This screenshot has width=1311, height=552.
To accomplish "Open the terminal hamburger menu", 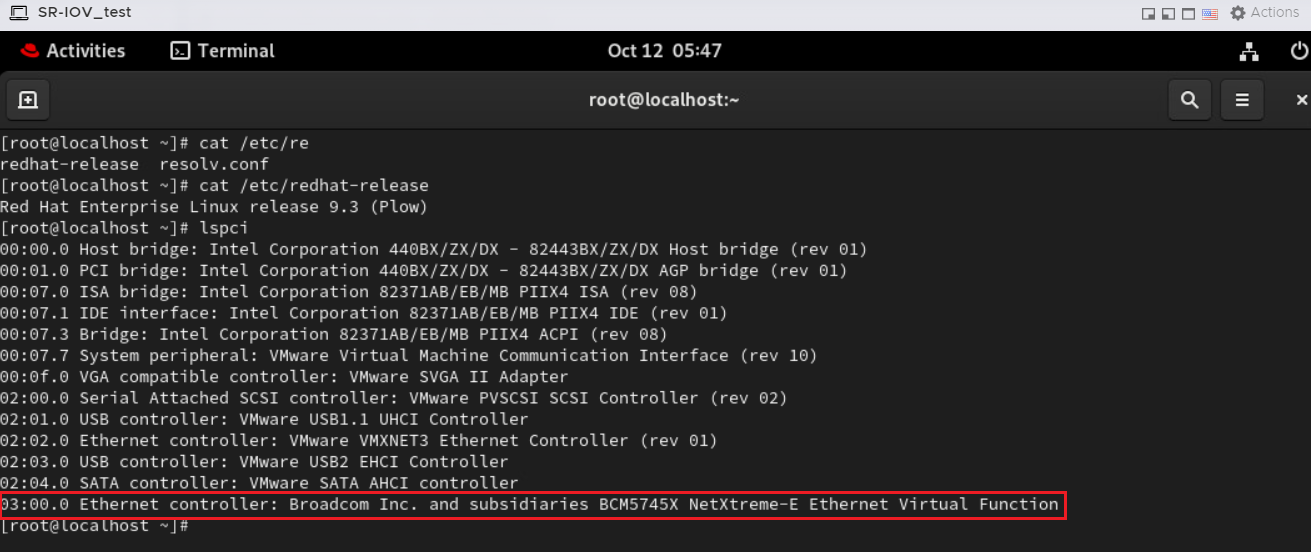I will pos(1242,100).
